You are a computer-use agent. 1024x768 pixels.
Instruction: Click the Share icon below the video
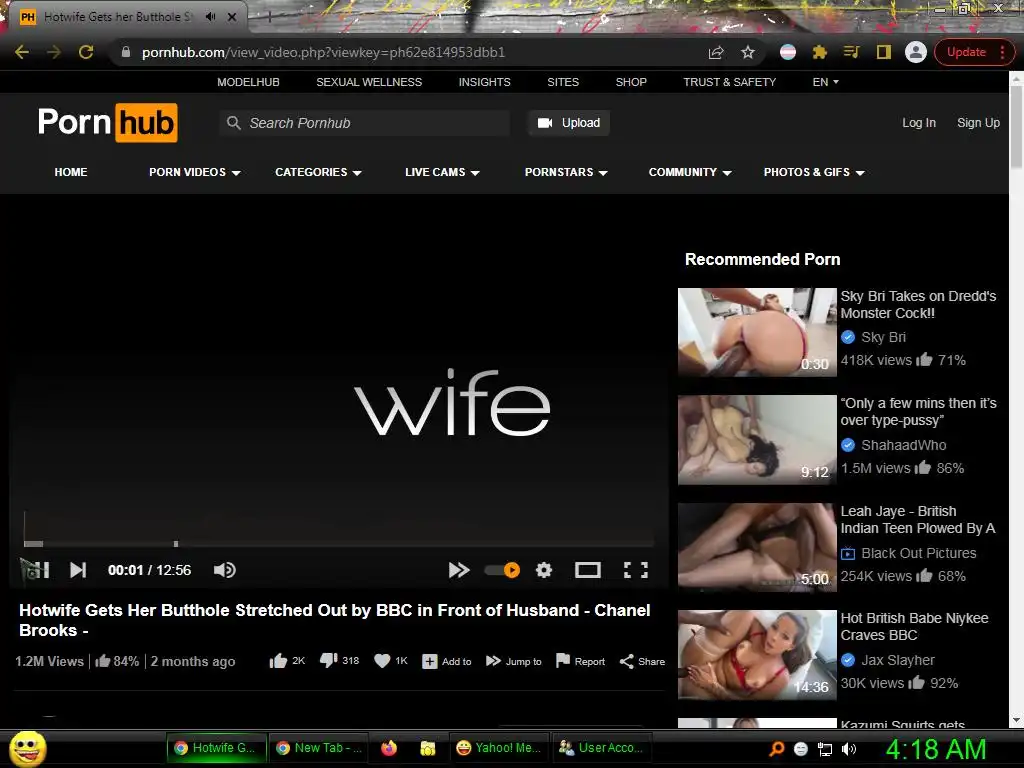click(626, 662)
